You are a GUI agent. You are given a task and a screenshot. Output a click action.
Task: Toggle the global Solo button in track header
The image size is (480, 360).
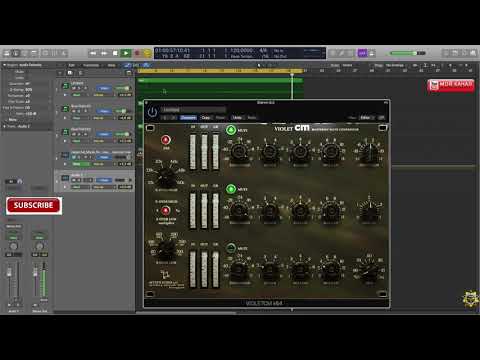point(80,73)
